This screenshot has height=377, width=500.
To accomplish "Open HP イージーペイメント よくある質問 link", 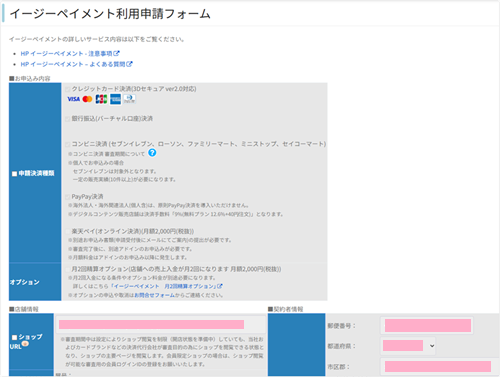I will [x=76, y=64].
